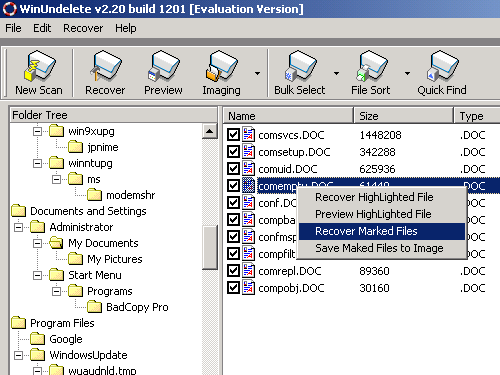Open the Help menu

pos(126,28)
